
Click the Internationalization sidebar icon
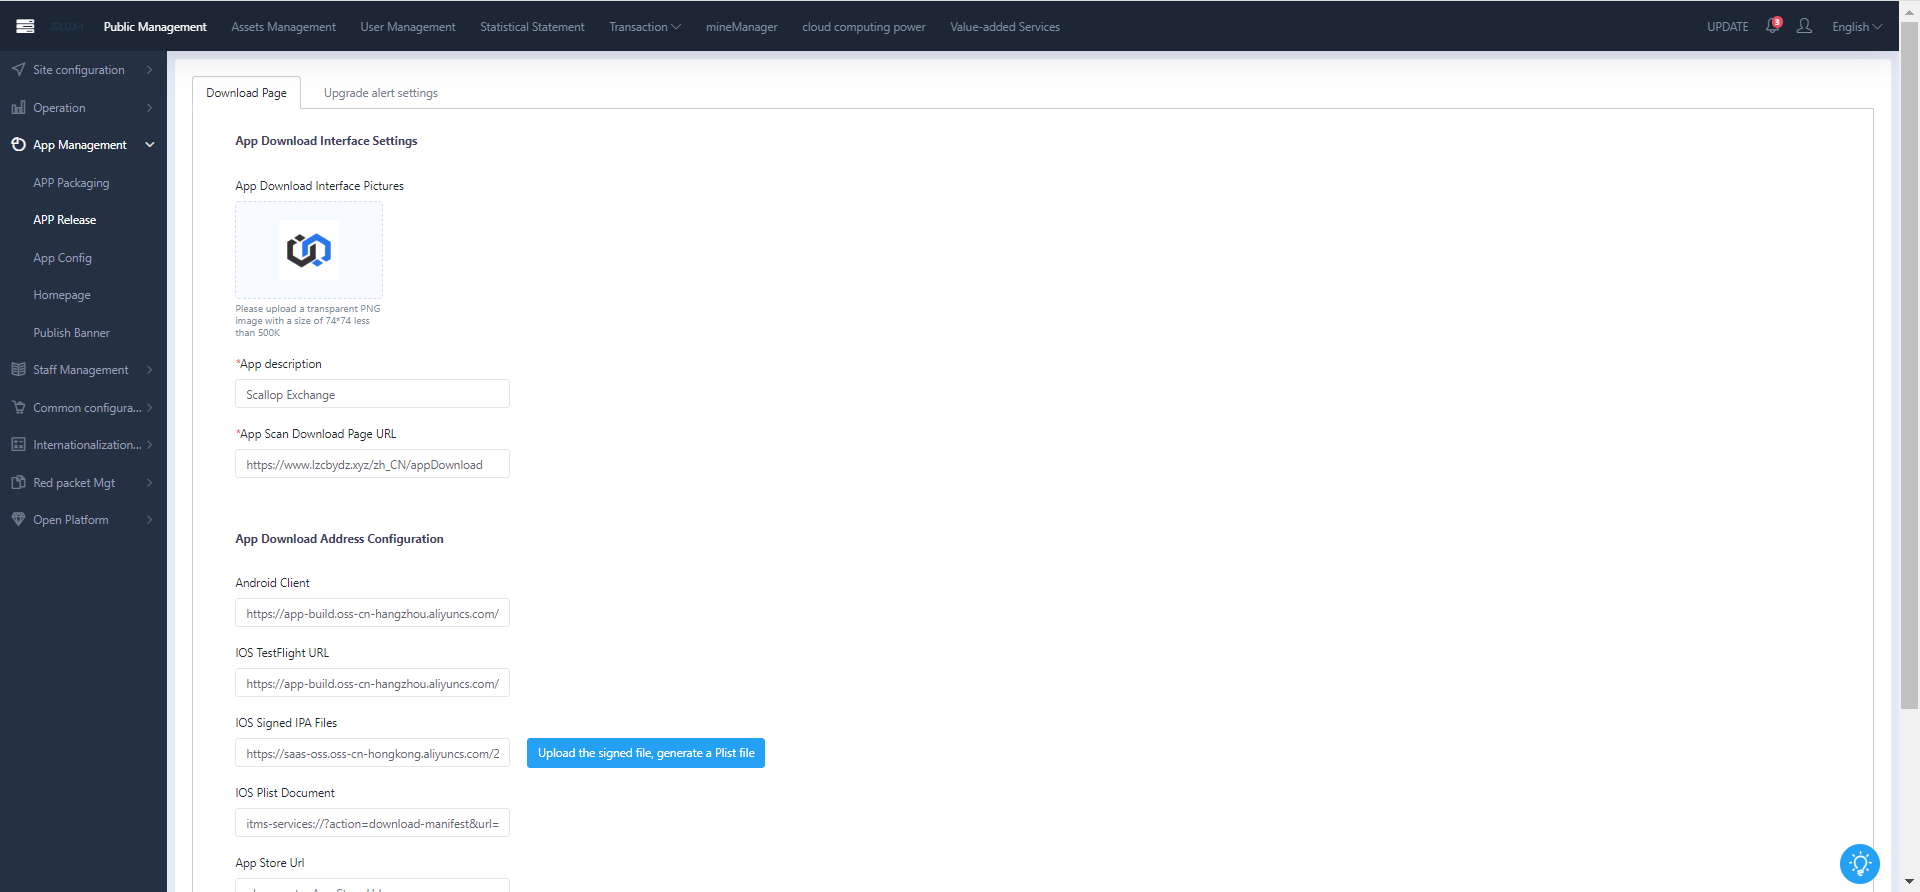pos(18,444)
